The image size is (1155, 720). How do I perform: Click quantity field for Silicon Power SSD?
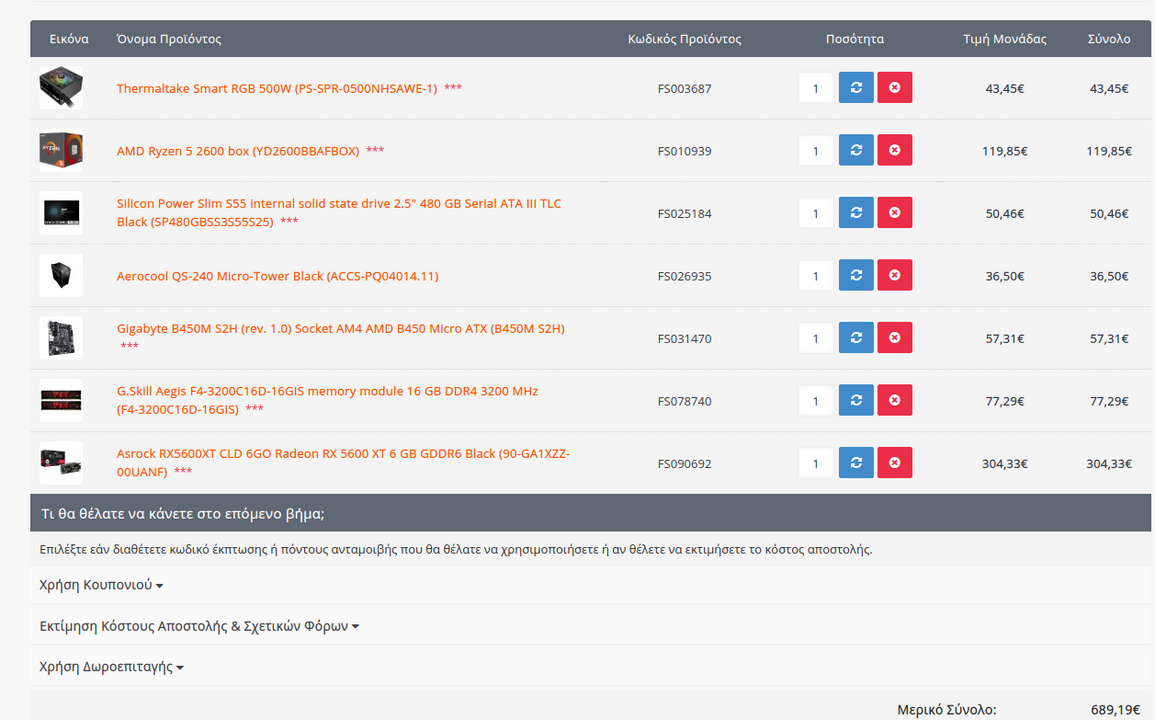(x=815, y=214)
